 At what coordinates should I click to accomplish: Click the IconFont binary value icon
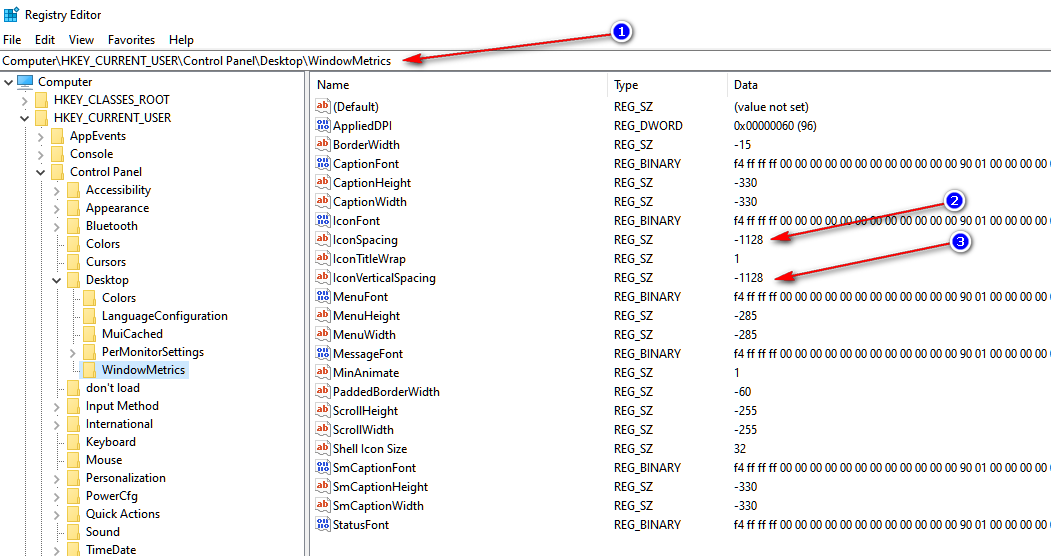tap(323, 220)
